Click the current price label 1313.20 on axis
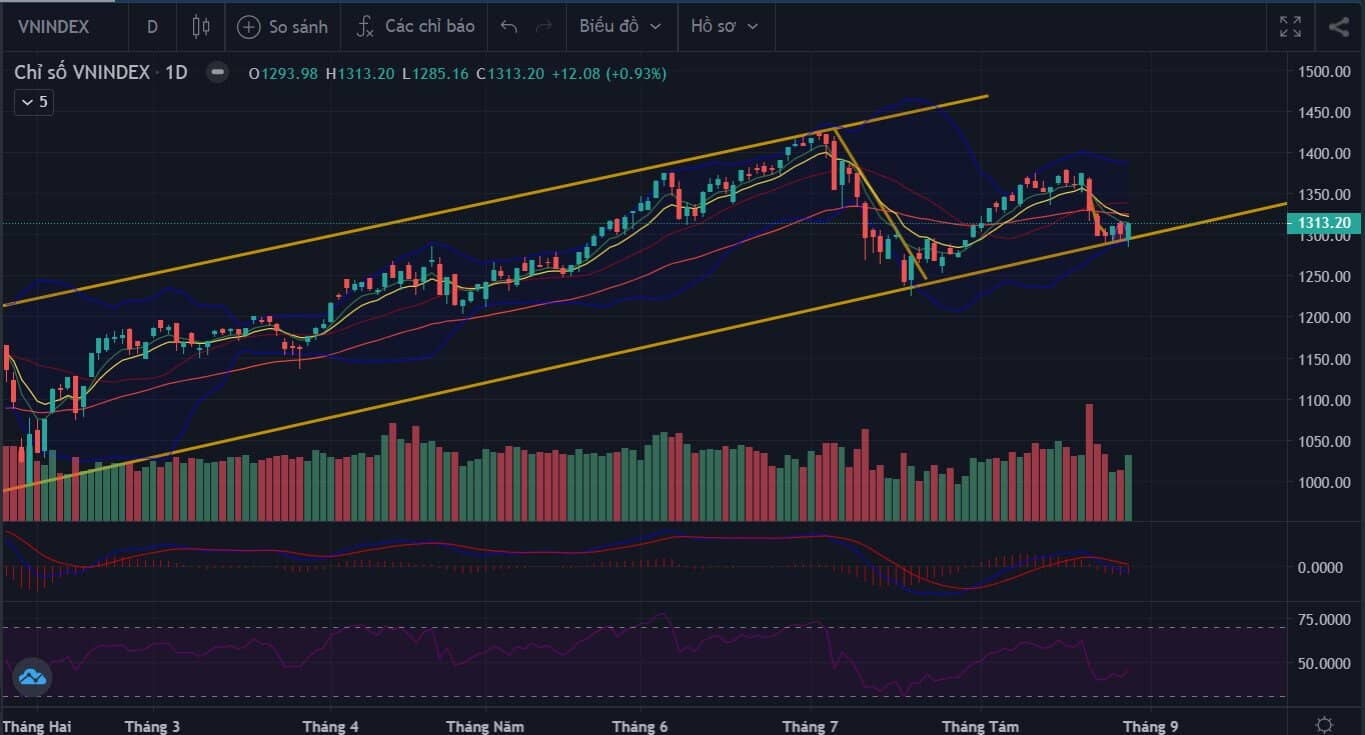 click(x=1325, y=223)
